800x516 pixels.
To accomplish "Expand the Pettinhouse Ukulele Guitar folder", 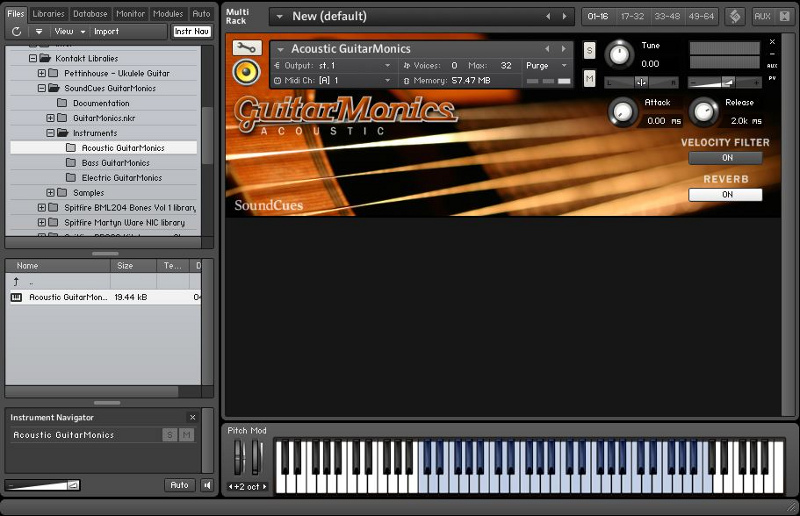I will coord(42,73).
